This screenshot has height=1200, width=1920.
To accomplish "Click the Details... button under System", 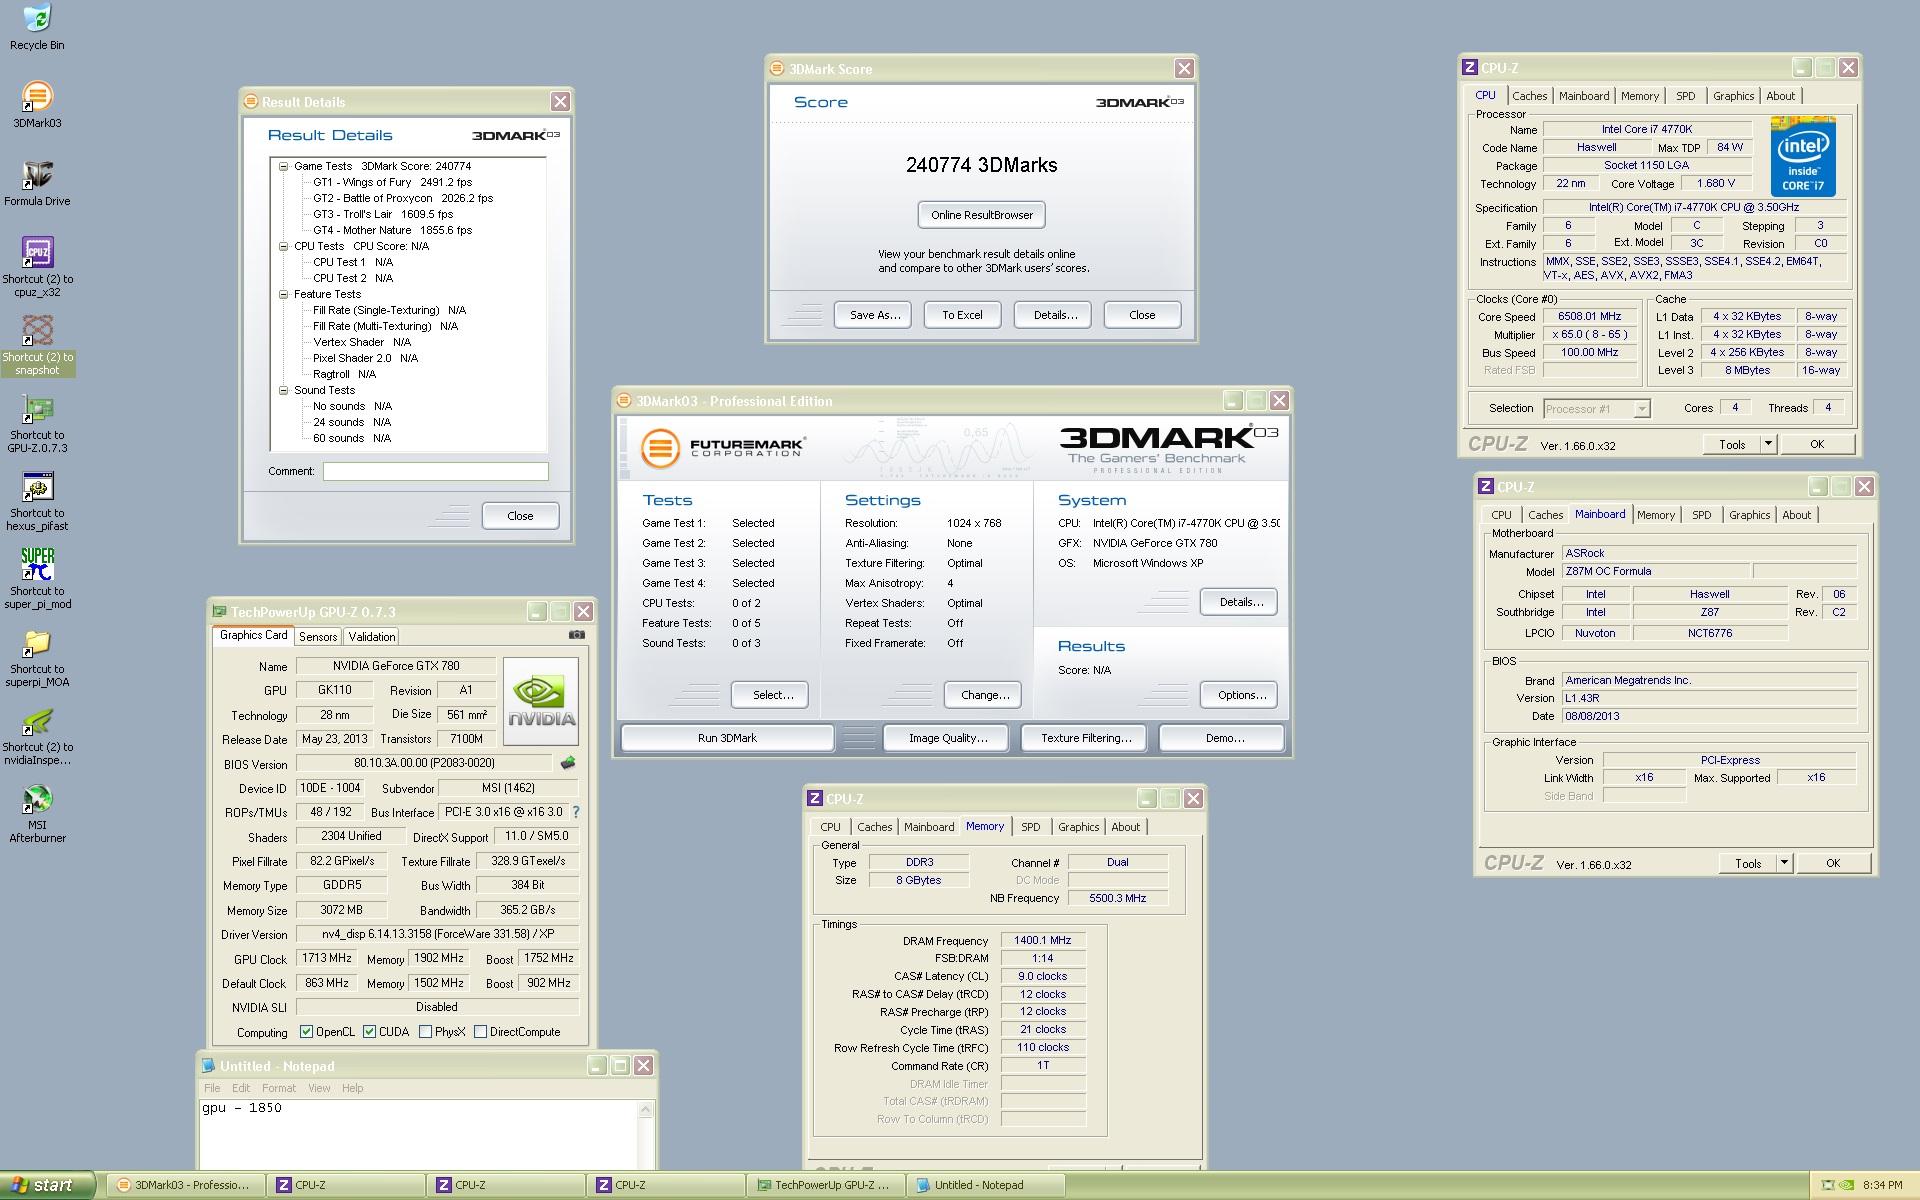I will (1241, 602).
